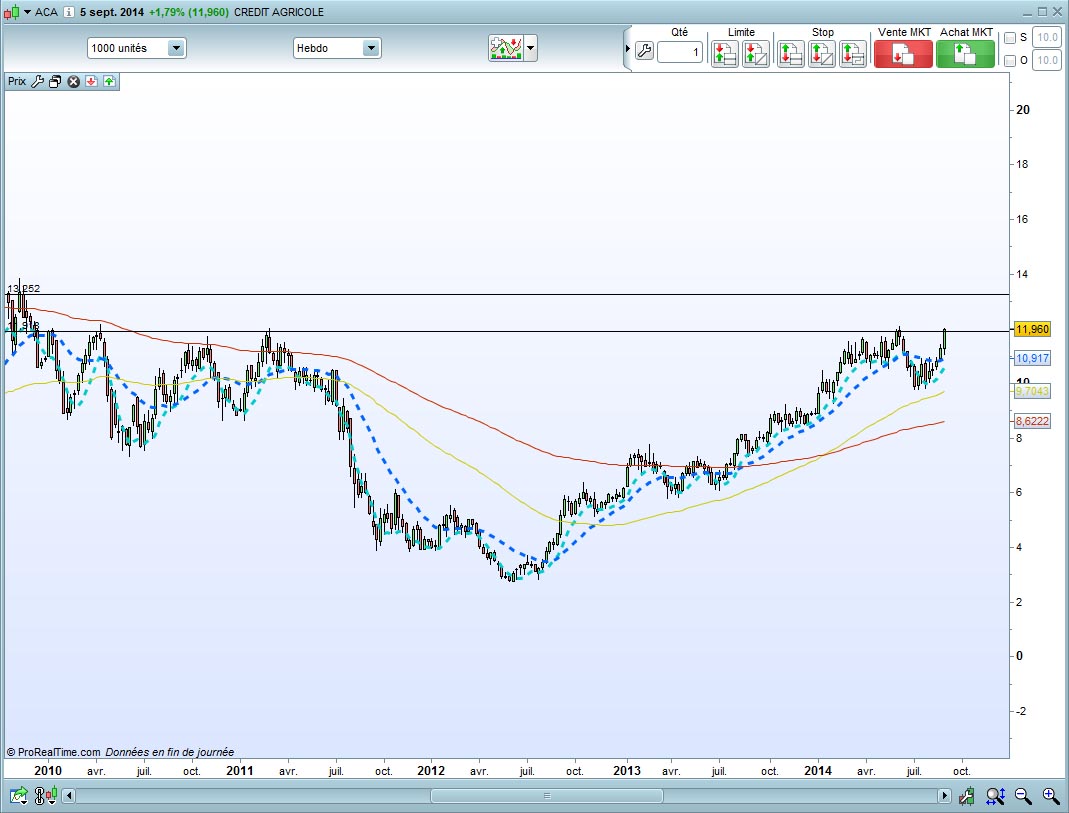Image resolution: width=1069 pixels, height=813 pixels.
Task: Click the Prix panel label
Action: point(17,81)
